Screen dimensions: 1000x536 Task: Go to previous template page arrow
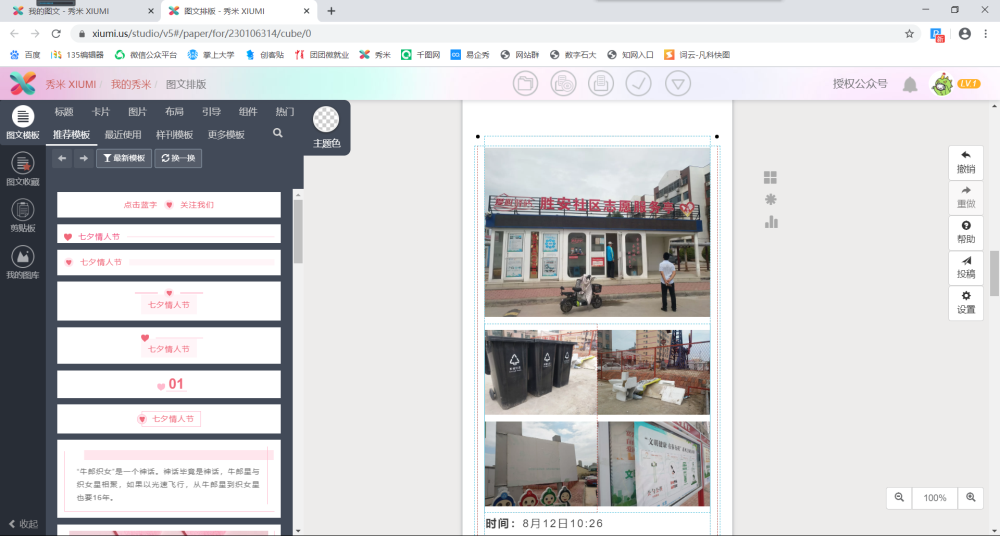62,158
